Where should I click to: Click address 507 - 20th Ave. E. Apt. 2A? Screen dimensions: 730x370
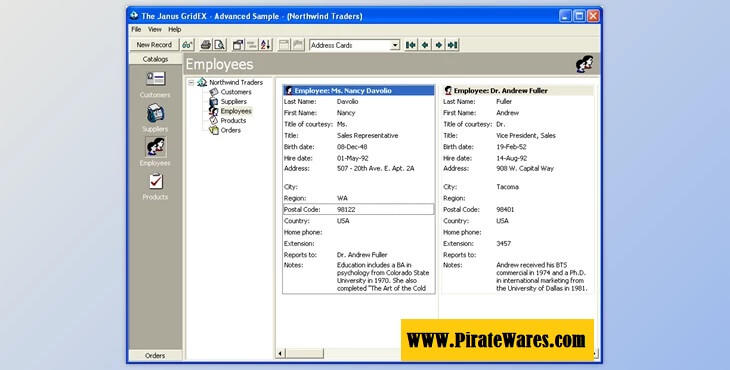coord(375,168)
